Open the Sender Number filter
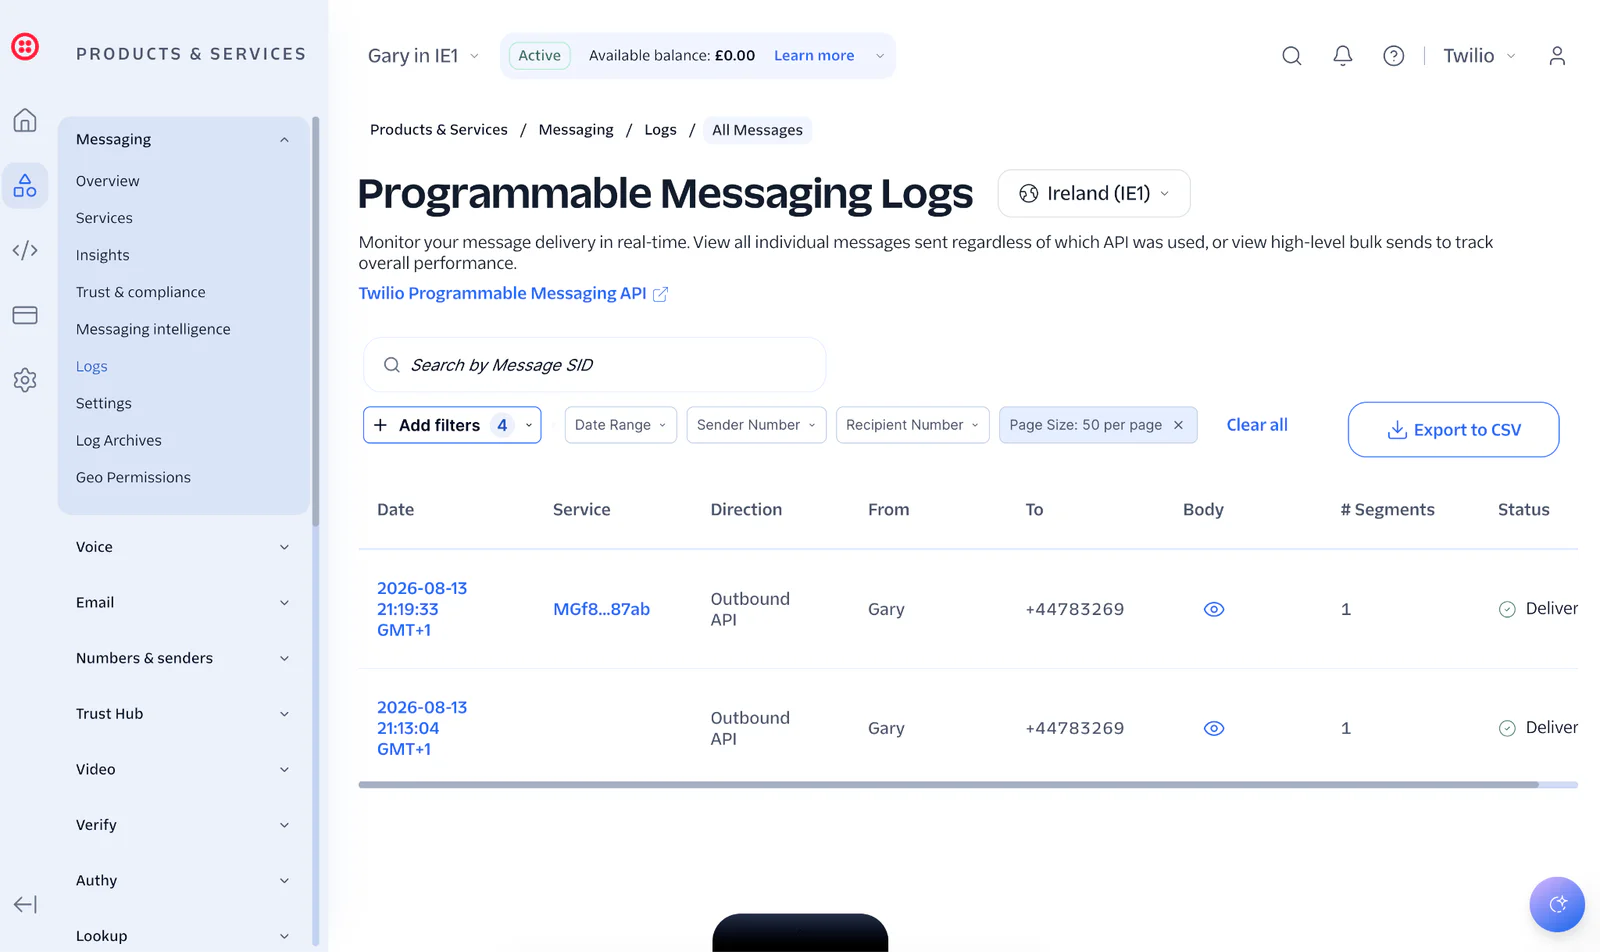1600x952 pixels. (756, 425)
